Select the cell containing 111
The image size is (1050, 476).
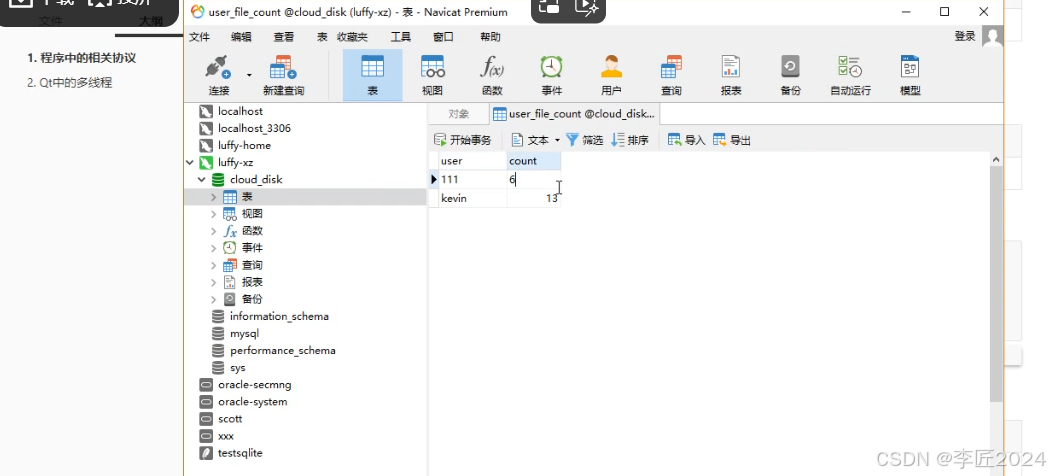point(473,179)
